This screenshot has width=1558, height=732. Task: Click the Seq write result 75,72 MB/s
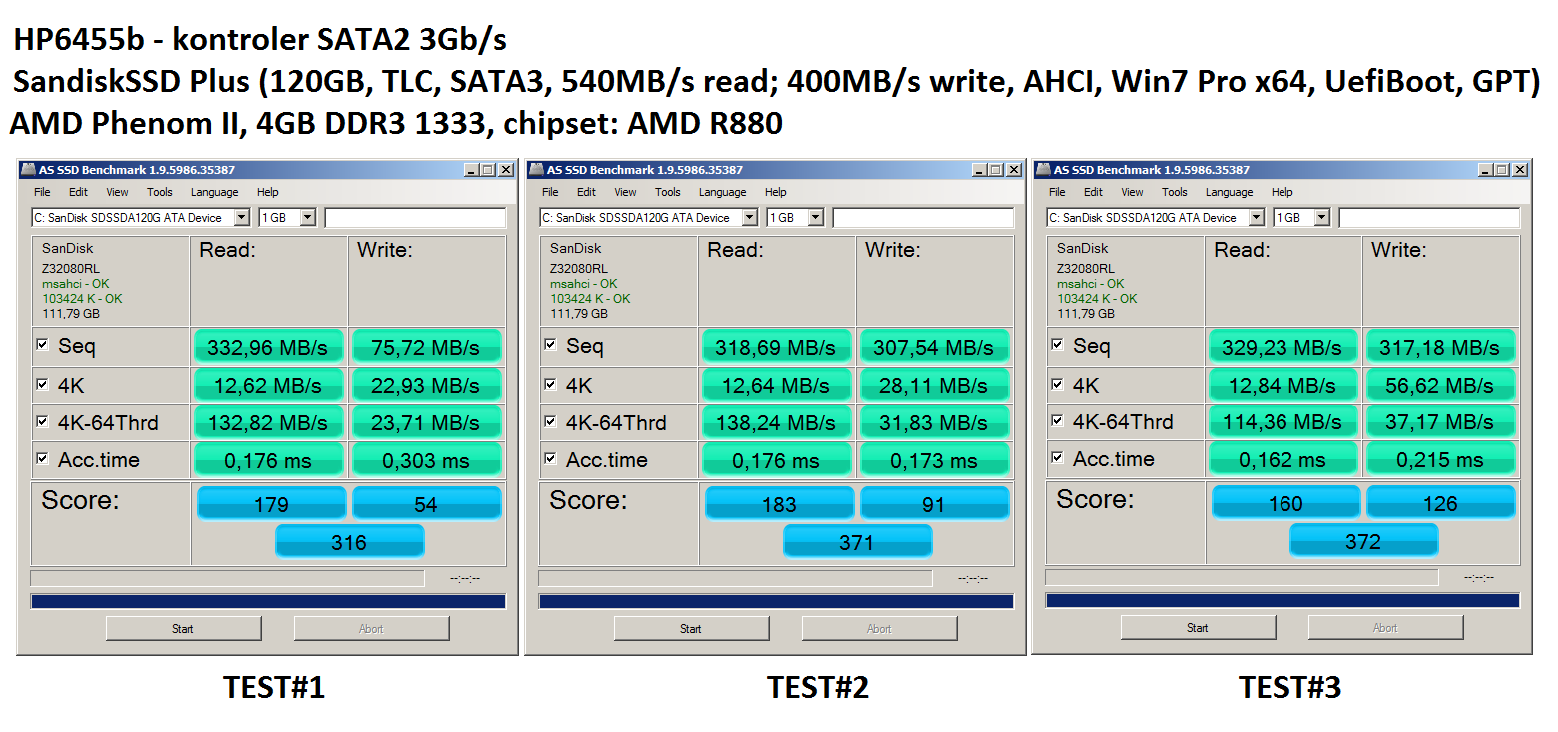pyautogui.click(x=425, y=348)
